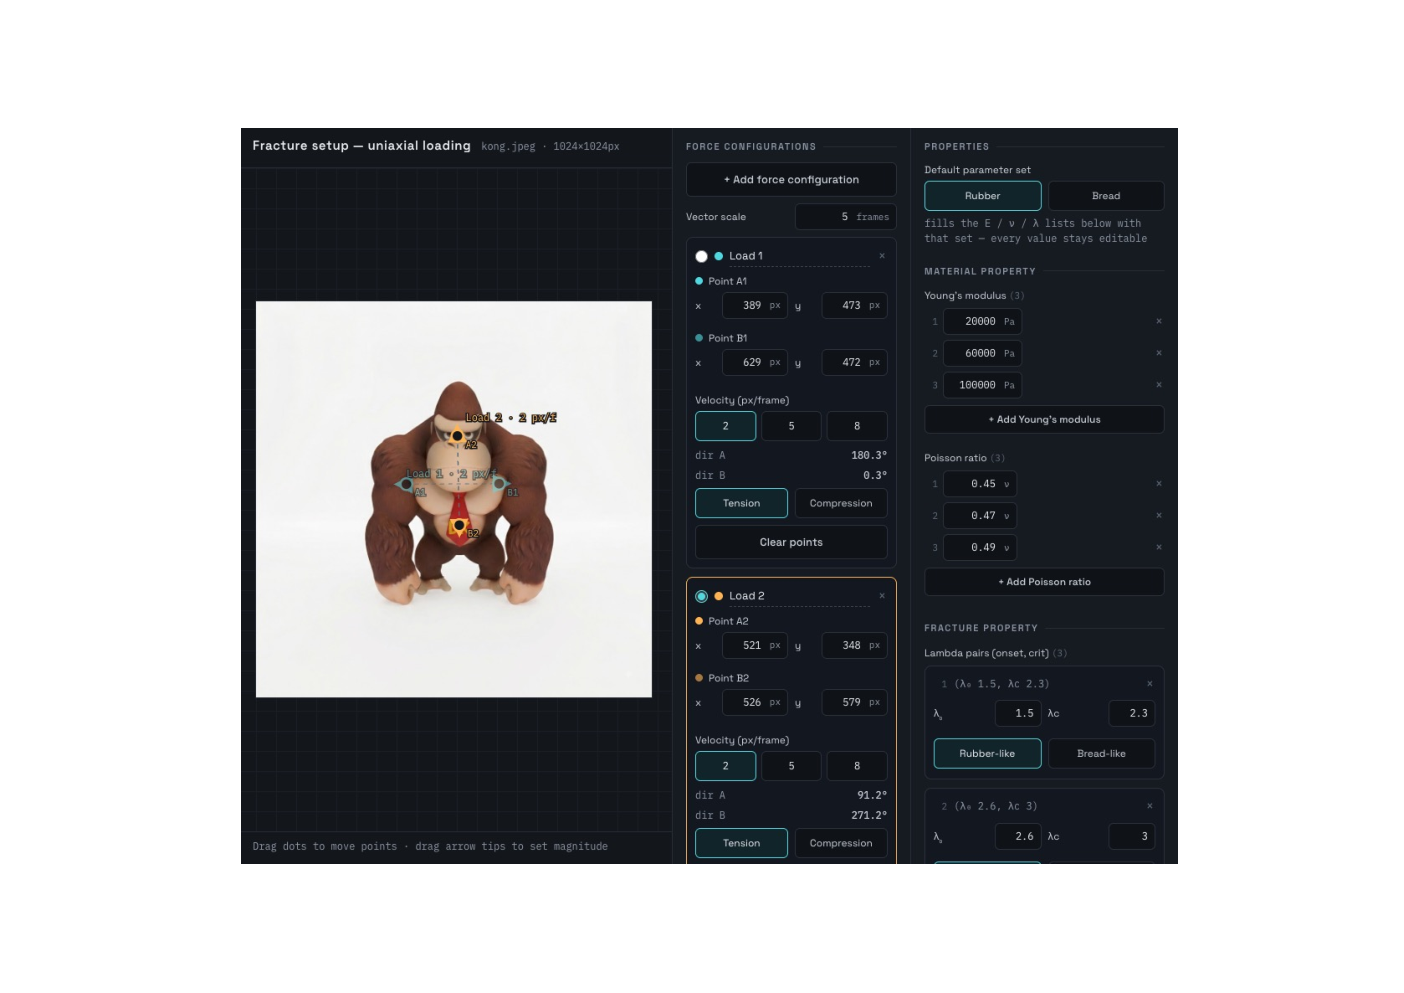Delete the 60000 Pa Young's modulus entry
This screenshot has width=1404, height=993.
(1159, 353)
